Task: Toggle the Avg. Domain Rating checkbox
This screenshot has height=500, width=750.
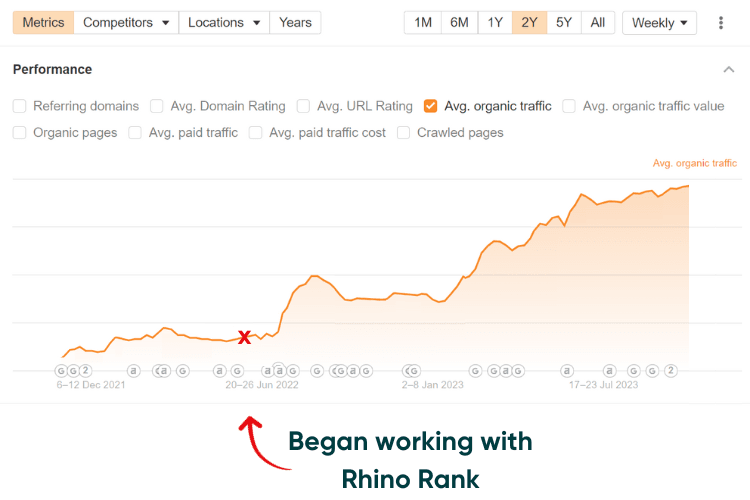Action: 157,106
